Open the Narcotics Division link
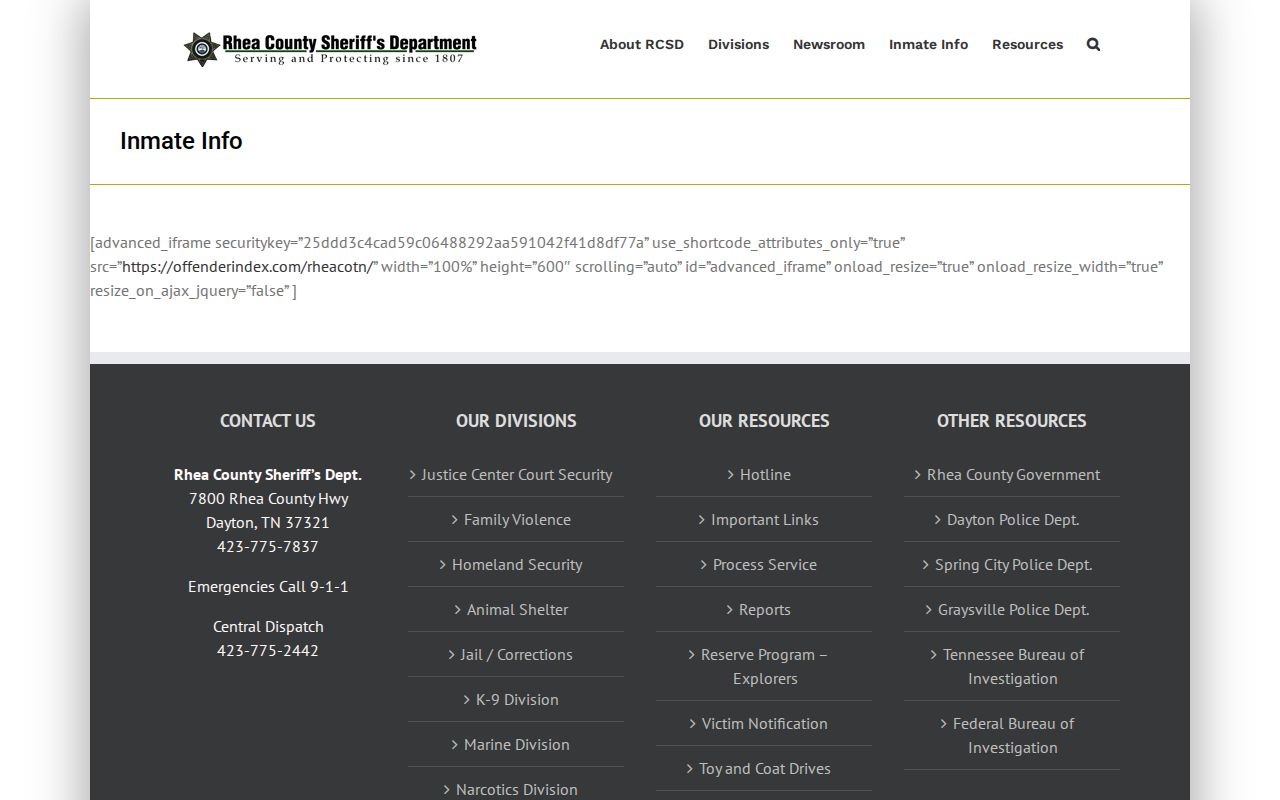The width and height of the screenshot is (1280, 800). click(517, 790)
